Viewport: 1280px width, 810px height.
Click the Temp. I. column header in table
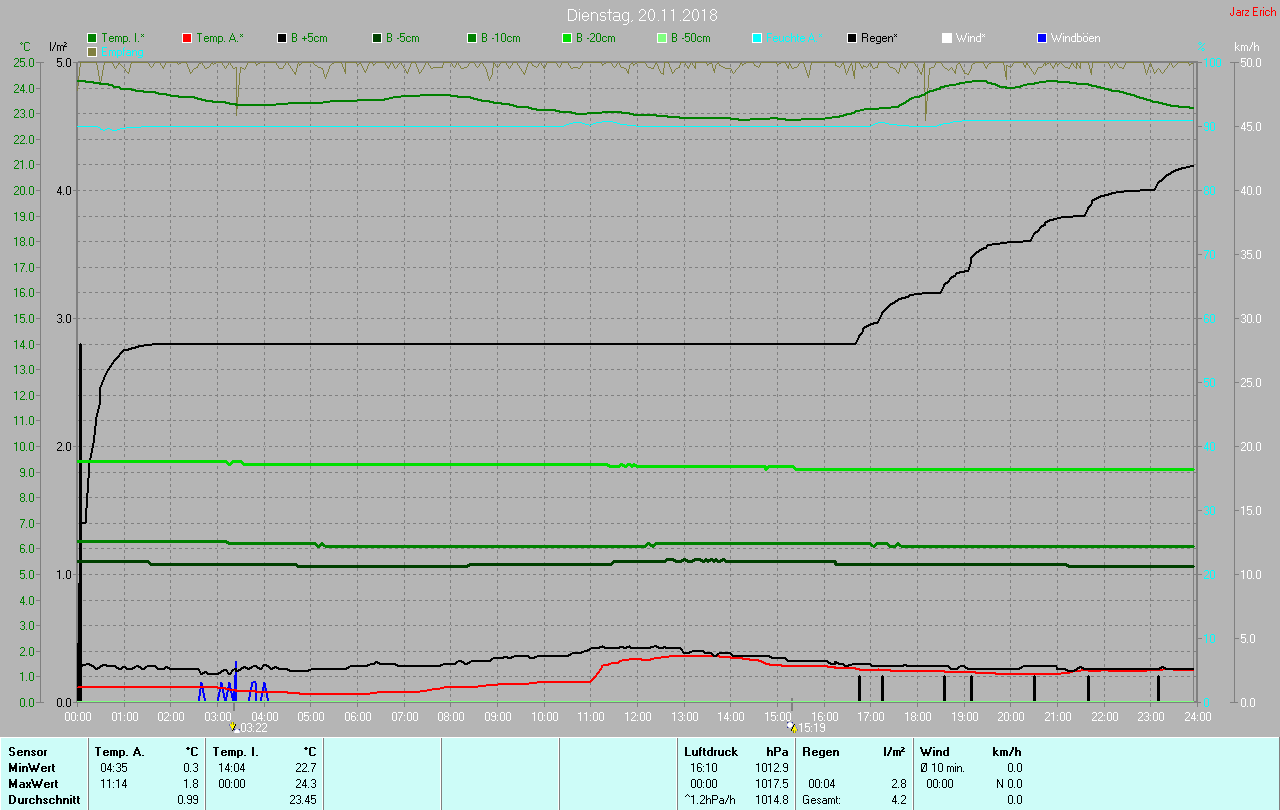pyautogui.click(x=236, y=752)
